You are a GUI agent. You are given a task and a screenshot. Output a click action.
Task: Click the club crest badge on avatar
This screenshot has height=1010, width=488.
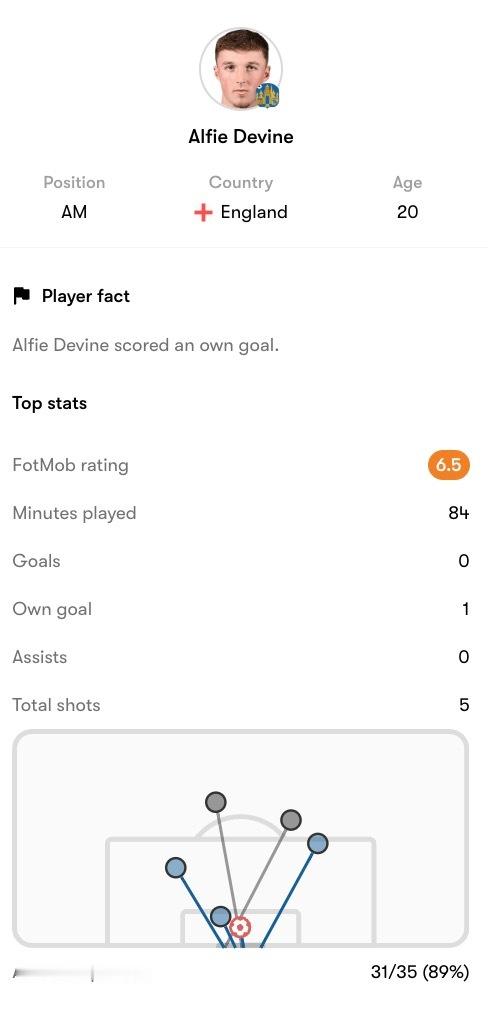pyautogui.click(x=268, y=96)
